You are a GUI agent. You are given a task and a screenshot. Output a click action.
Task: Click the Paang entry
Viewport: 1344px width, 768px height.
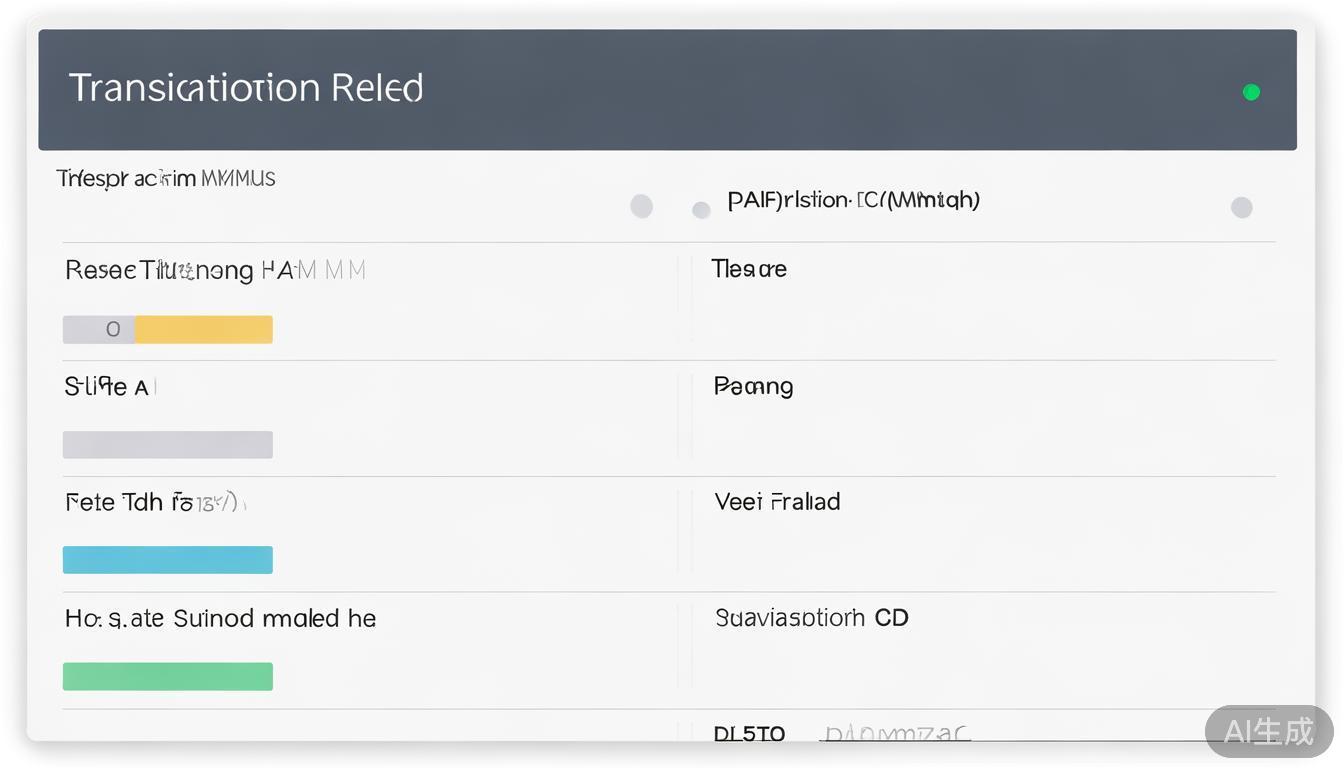point(754,386)
